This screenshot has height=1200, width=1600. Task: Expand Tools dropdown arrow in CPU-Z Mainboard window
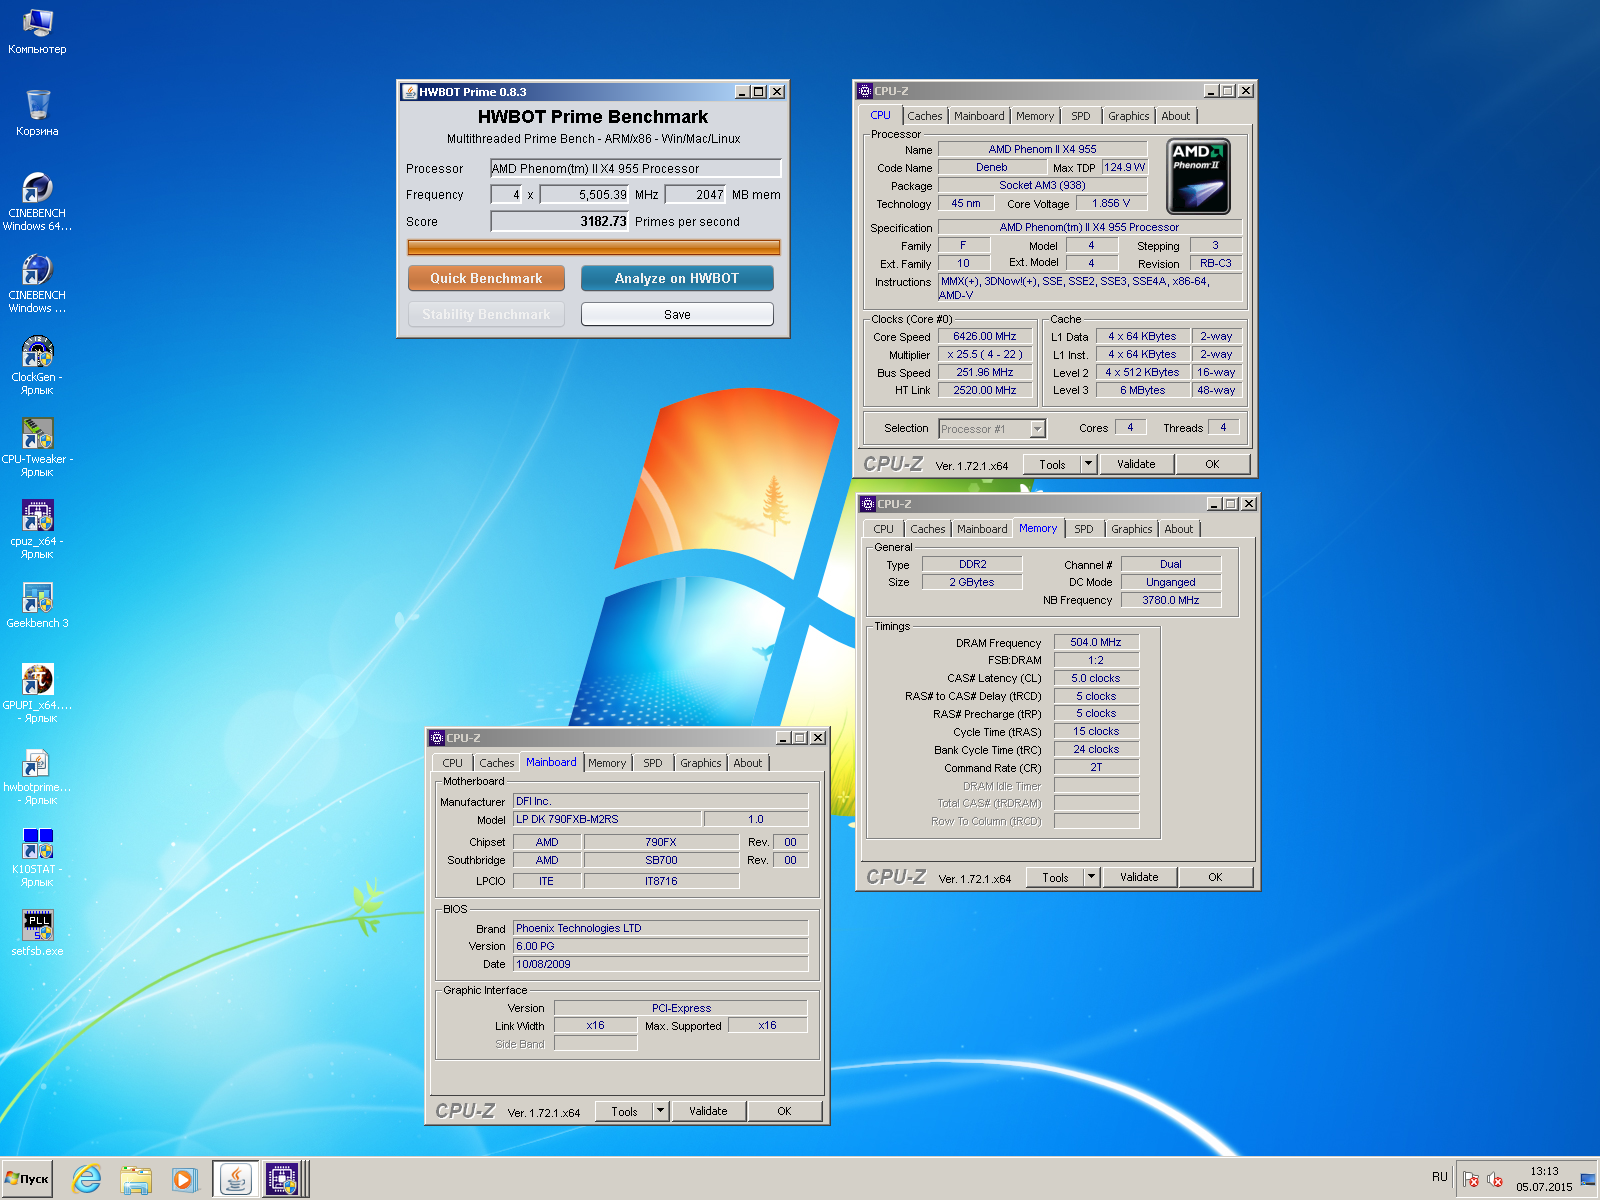pos(660,1111)
